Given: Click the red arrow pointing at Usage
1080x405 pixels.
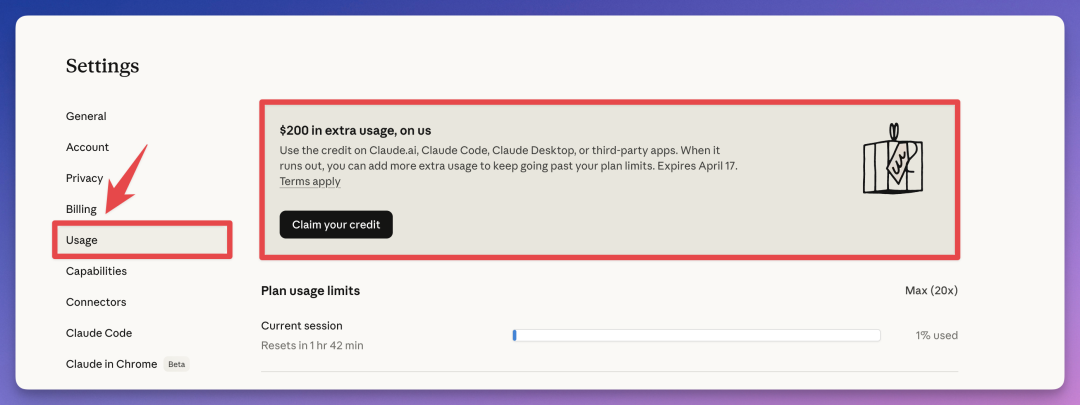Looking at the screenshot, I should tap(126, 180).
